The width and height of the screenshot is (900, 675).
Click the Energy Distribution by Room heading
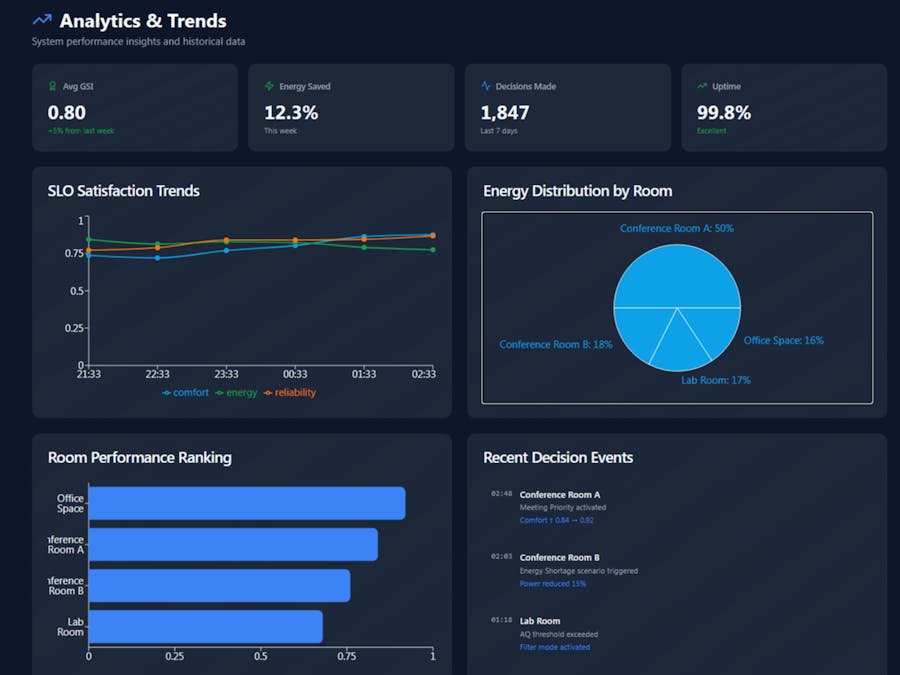[577, 191]
